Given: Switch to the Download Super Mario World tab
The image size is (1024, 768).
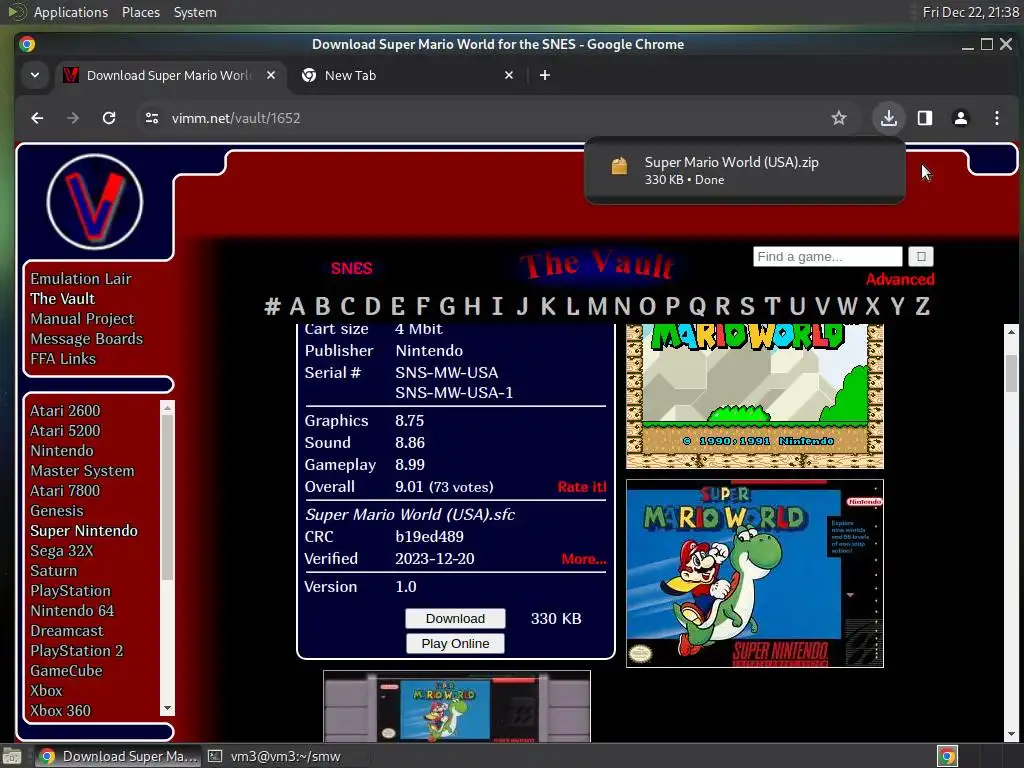Looking at the screenshot, I should point(170,75).
